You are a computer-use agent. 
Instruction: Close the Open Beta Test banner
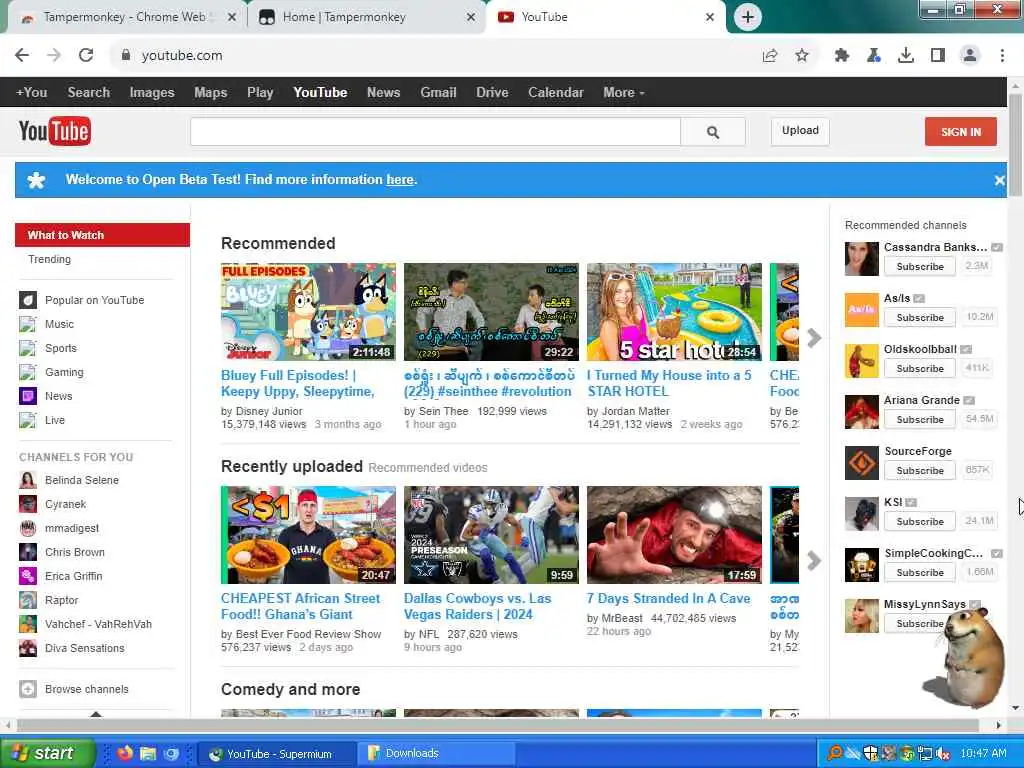(999, 180)
